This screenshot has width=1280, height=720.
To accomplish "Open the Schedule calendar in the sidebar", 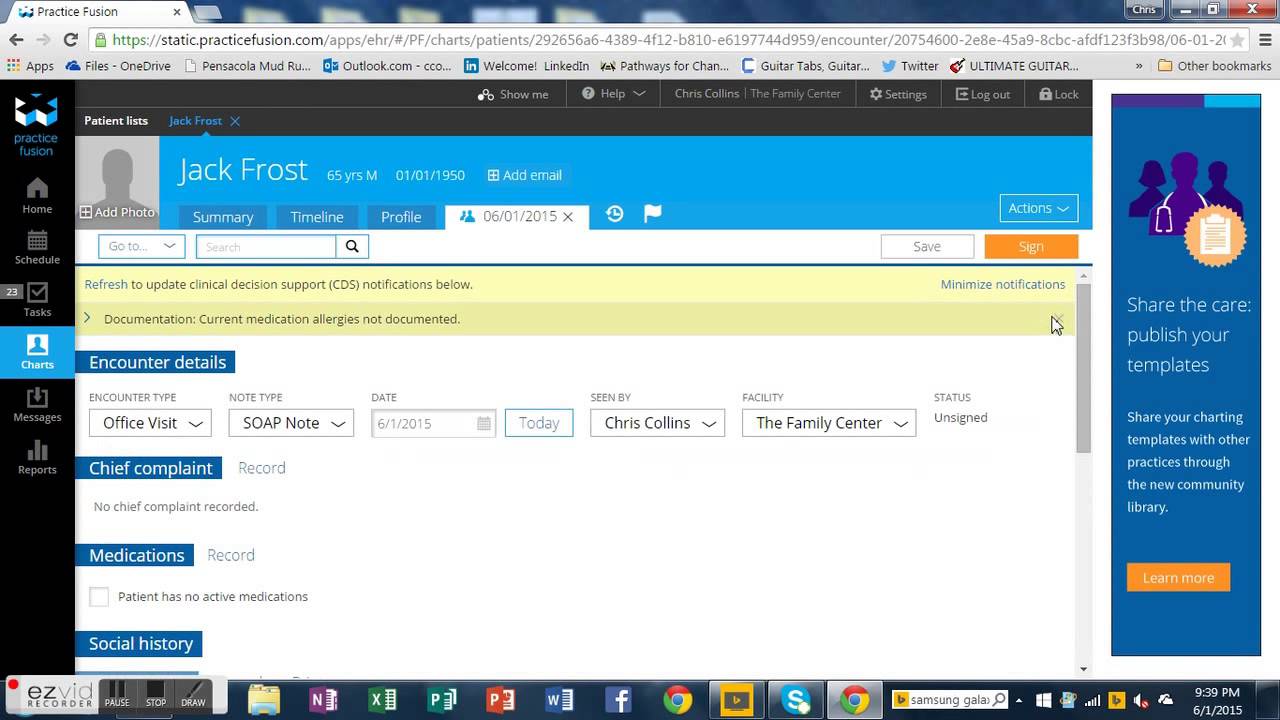I will tap(37, 247).
